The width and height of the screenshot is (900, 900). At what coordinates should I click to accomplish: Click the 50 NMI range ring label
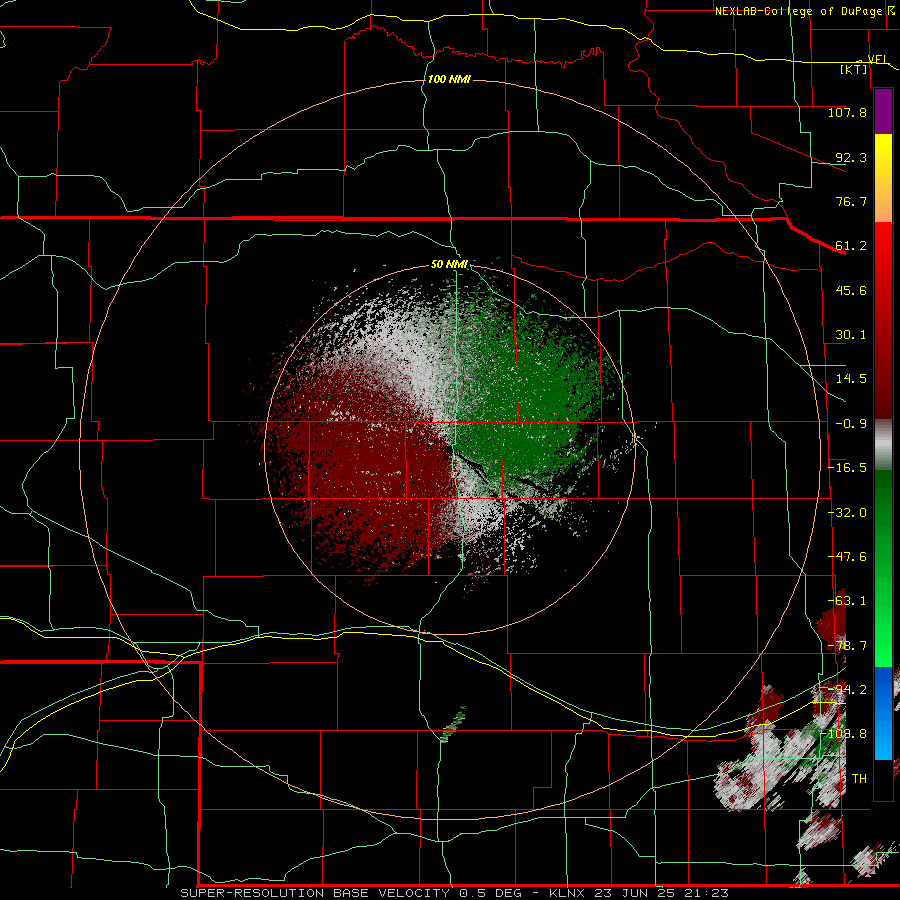tap(449, 264)
